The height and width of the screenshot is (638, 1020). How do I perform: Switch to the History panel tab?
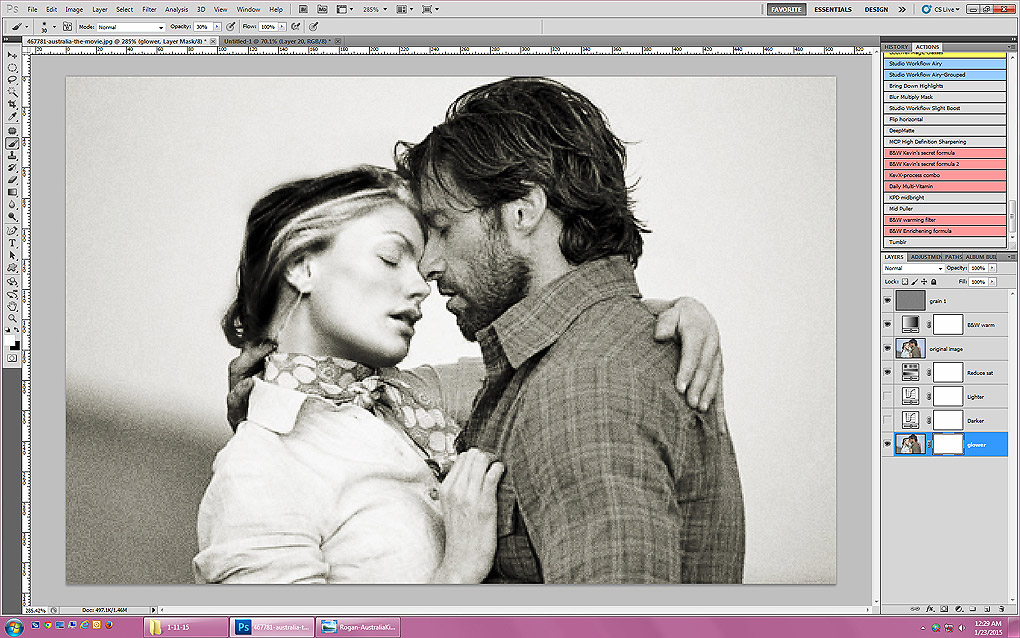tap(896, 47)
